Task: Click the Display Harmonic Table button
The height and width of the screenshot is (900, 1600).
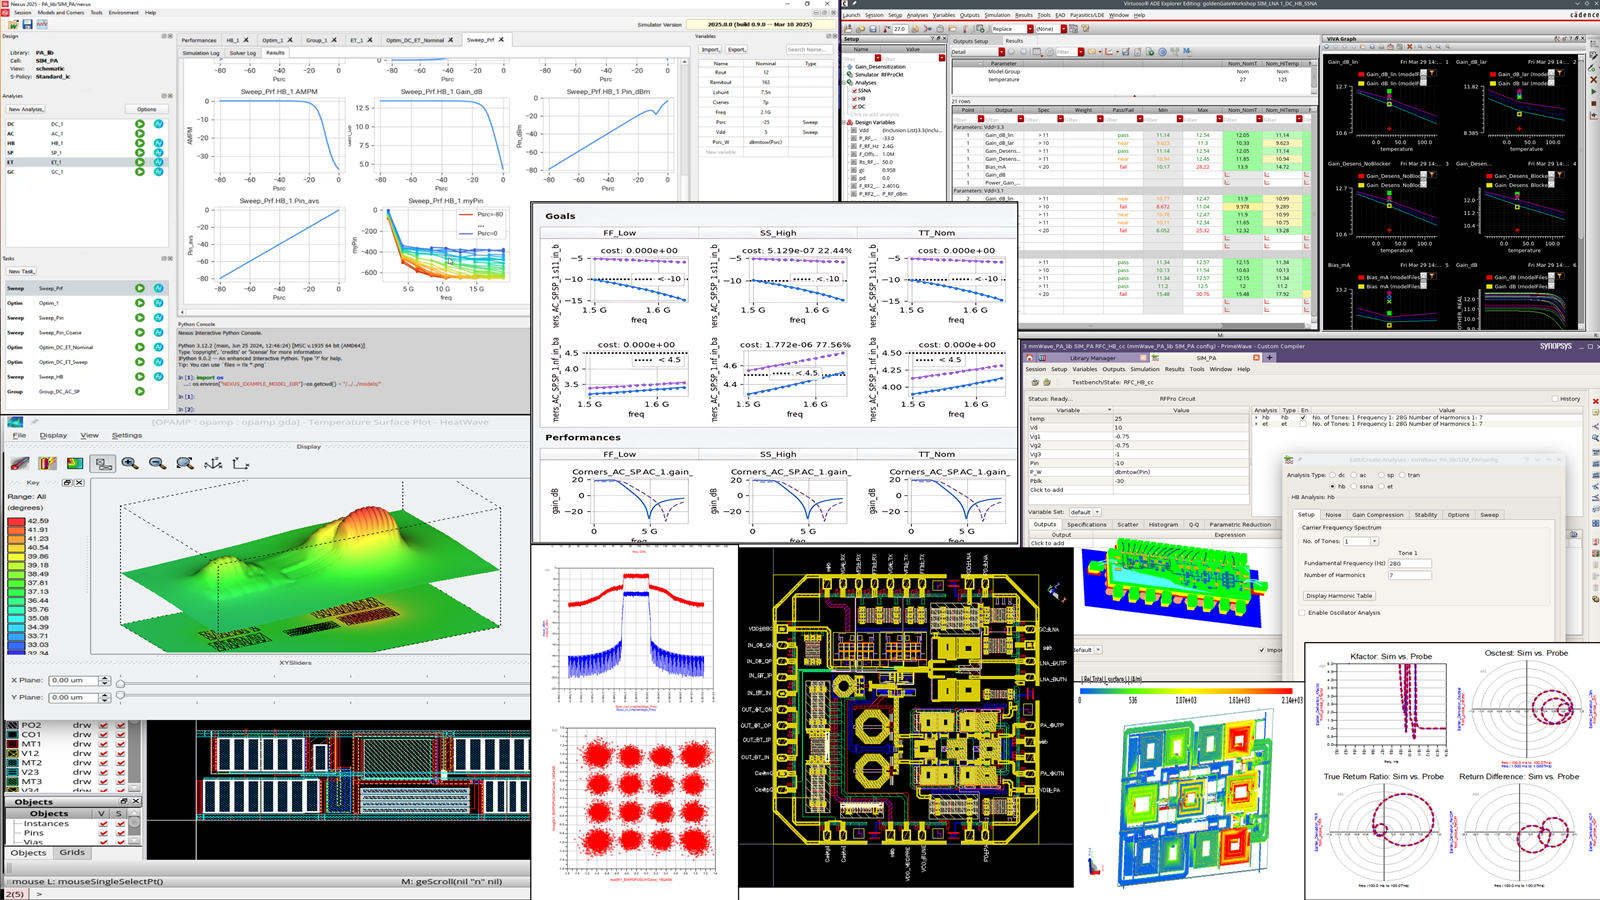Action: click(1340, 595)
